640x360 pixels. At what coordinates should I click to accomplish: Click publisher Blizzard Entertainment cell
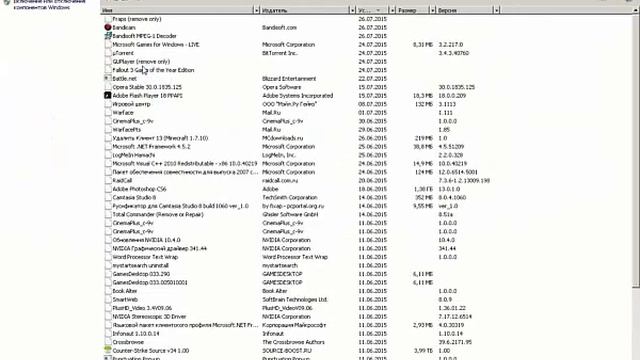289,78
